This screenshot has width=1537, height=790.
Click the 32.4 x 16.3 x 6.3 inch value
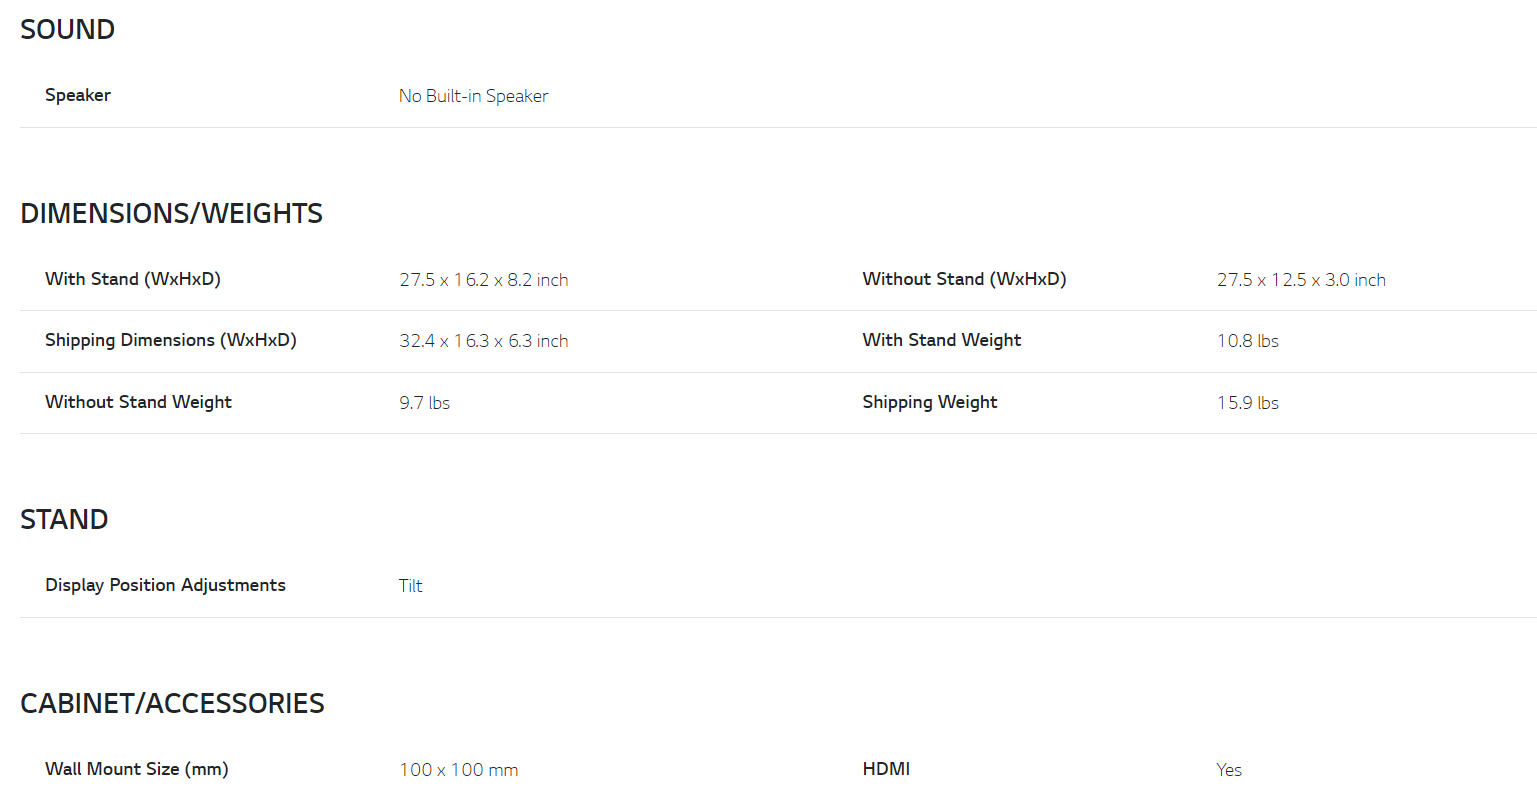click(x=484, y=341)
